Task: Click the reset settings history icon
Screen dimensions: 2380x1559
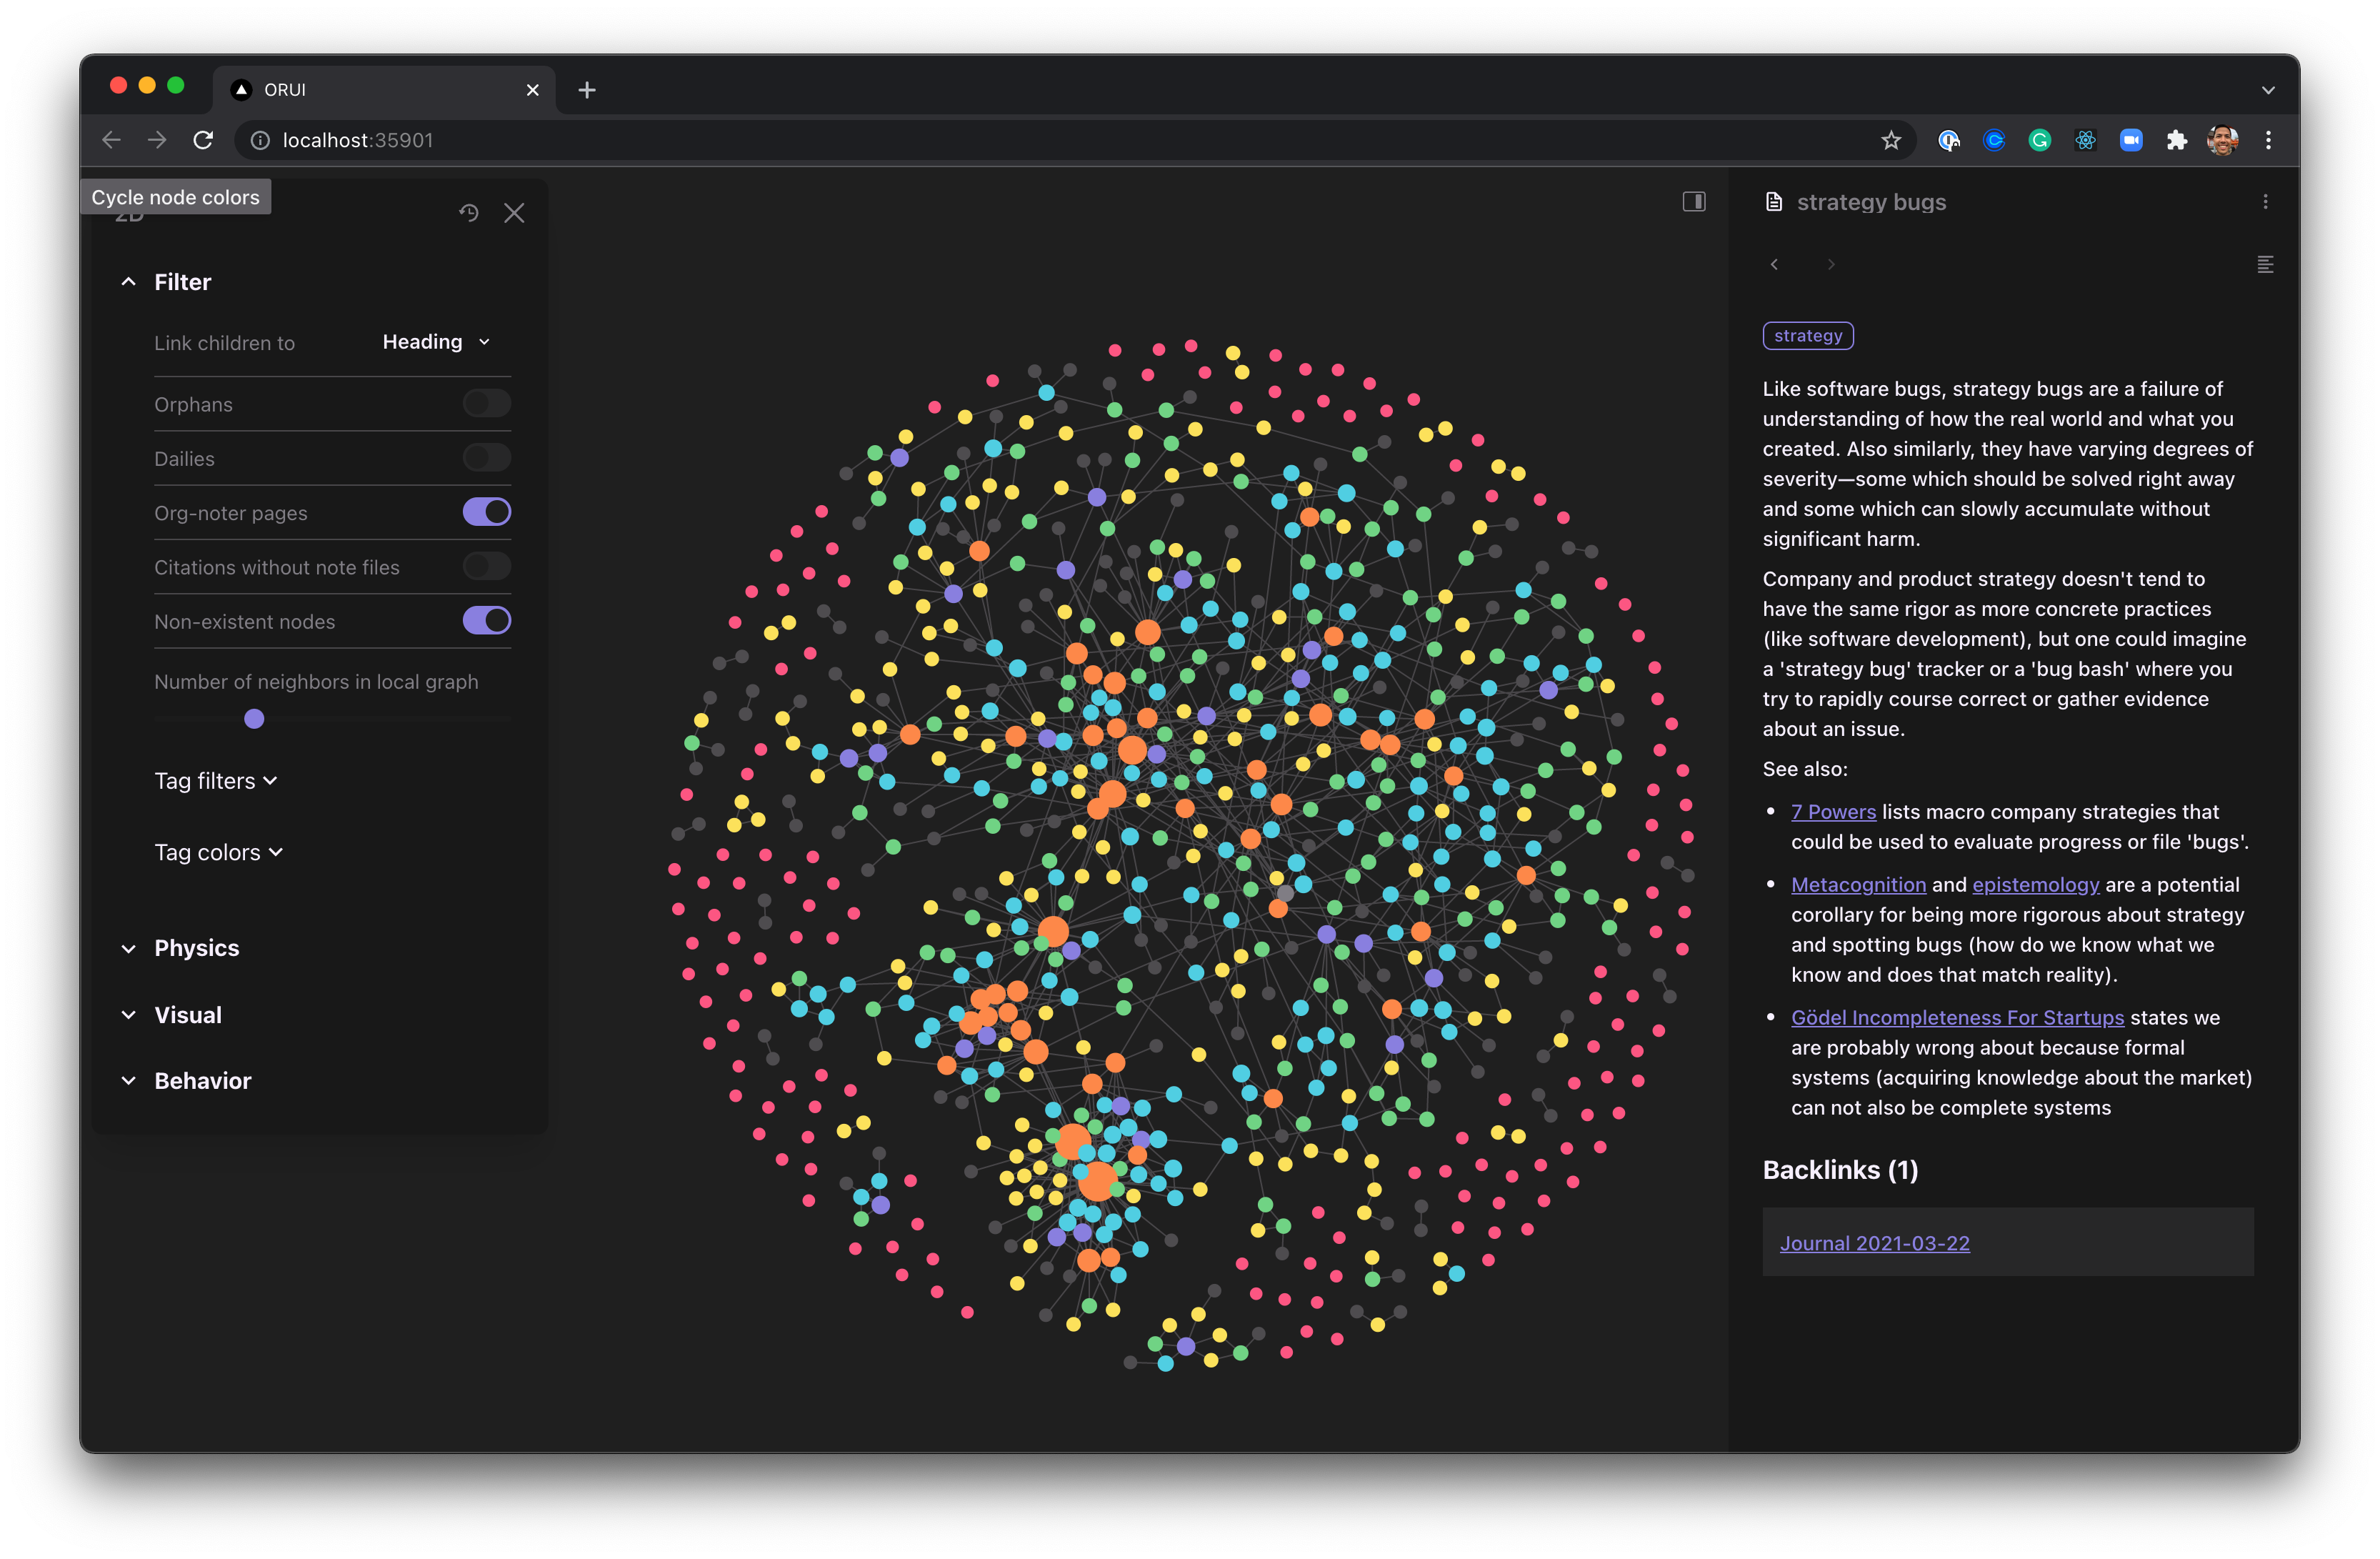Action: tap(469, 213)
